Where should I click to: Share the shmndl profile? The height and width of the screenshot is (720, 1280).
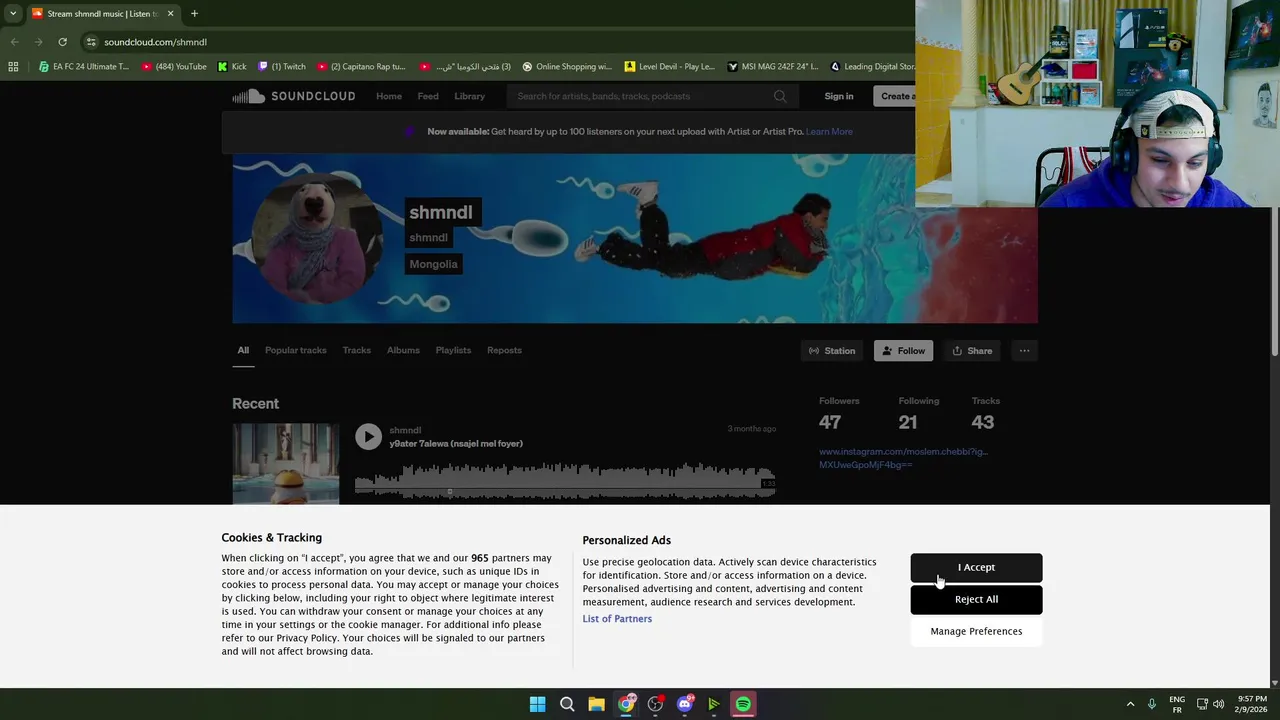972,351
